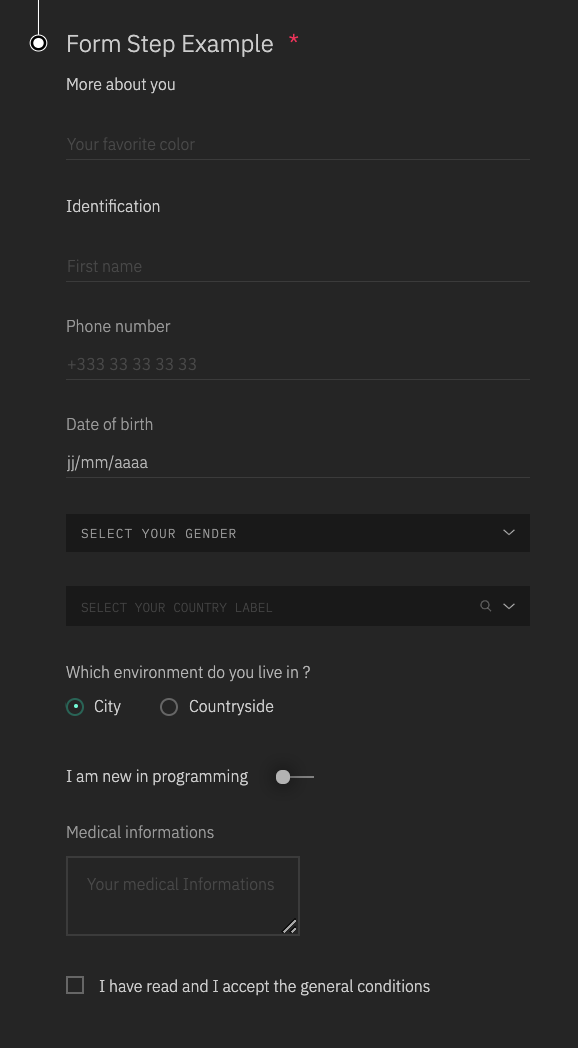Click the search icon in country selector

tap(486, 606)
